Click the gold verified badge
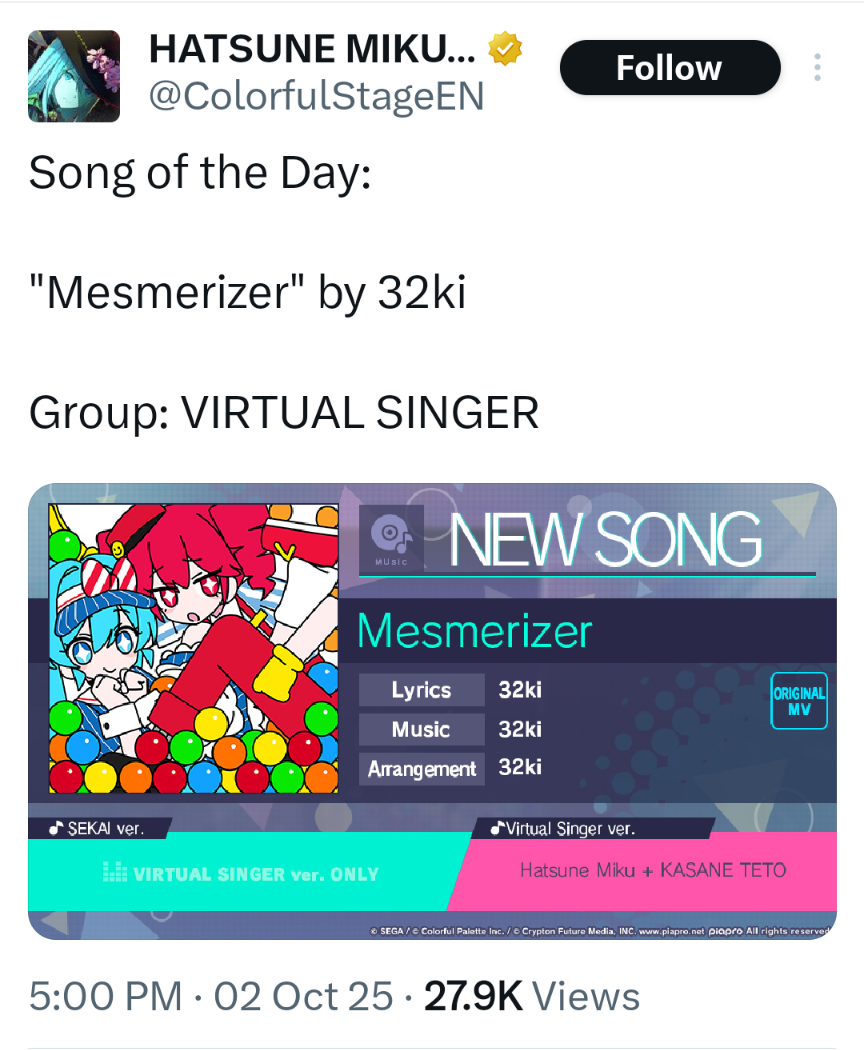 coord(504,49)
